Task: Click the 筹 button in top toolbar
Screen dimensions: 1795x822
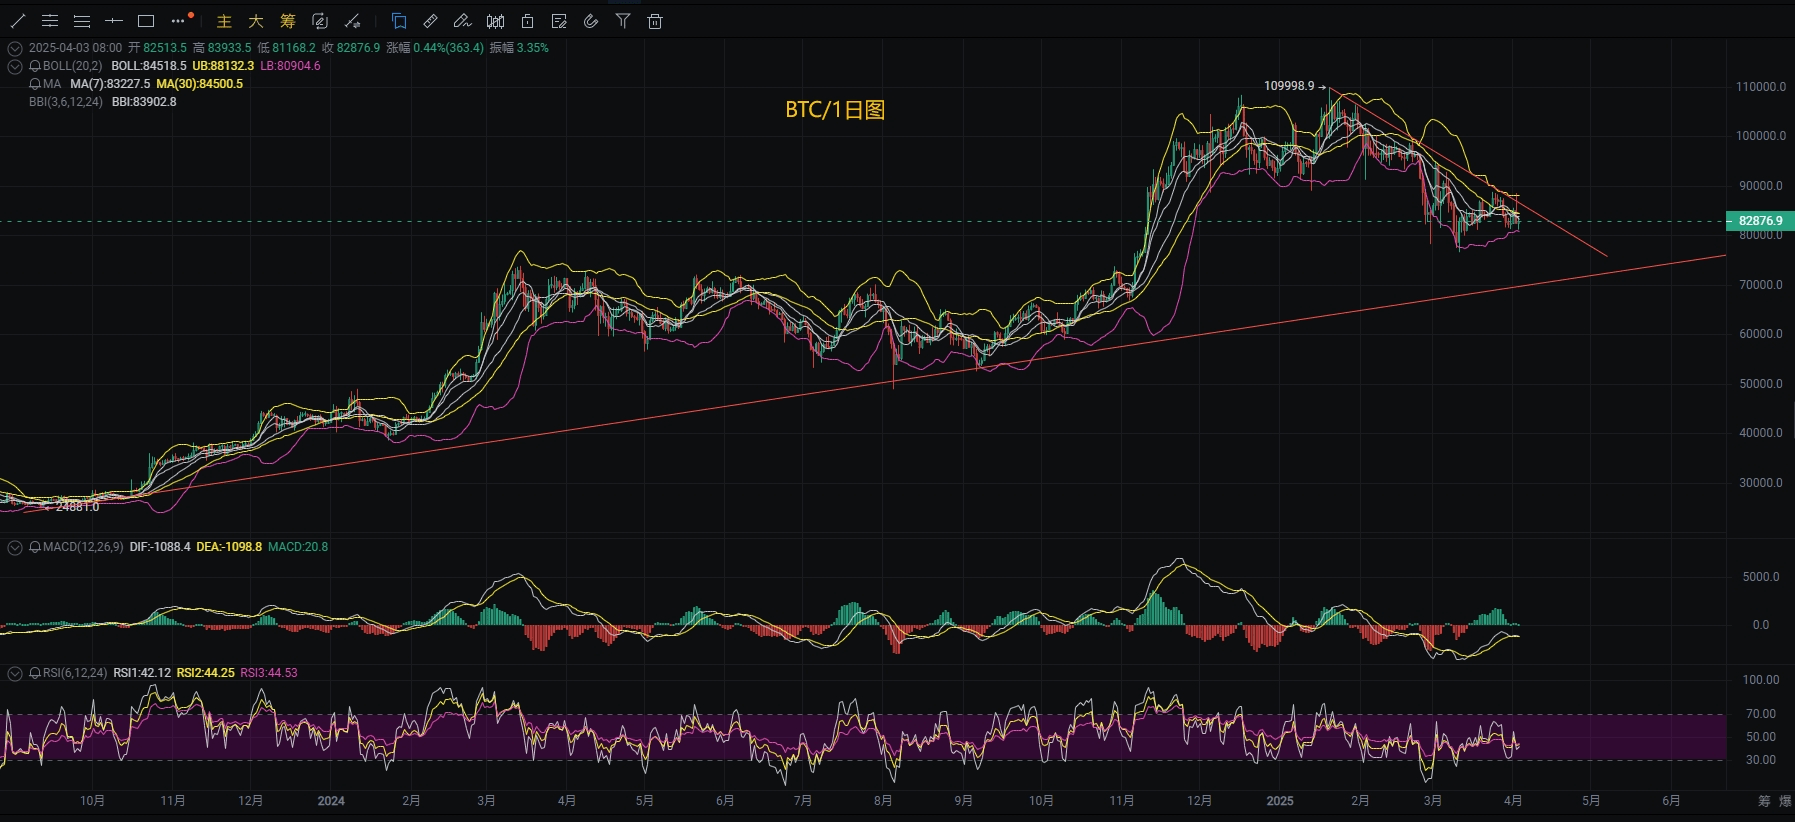Action: (288, 21)
